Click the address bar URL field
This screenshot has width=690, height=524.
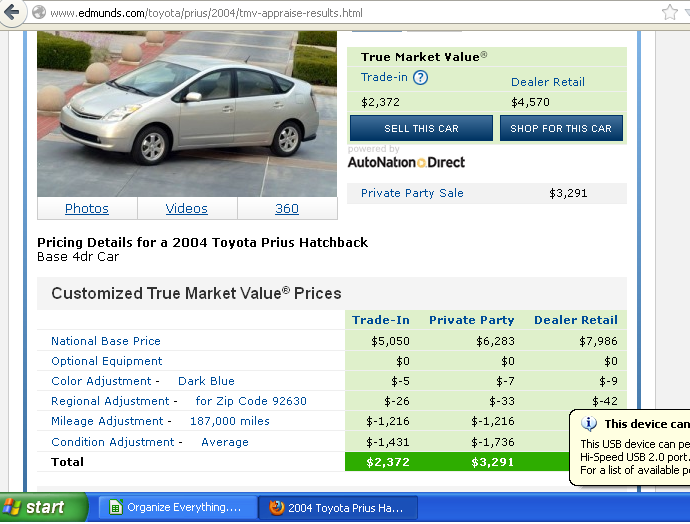pyautogui.click(x=343, y=13)
